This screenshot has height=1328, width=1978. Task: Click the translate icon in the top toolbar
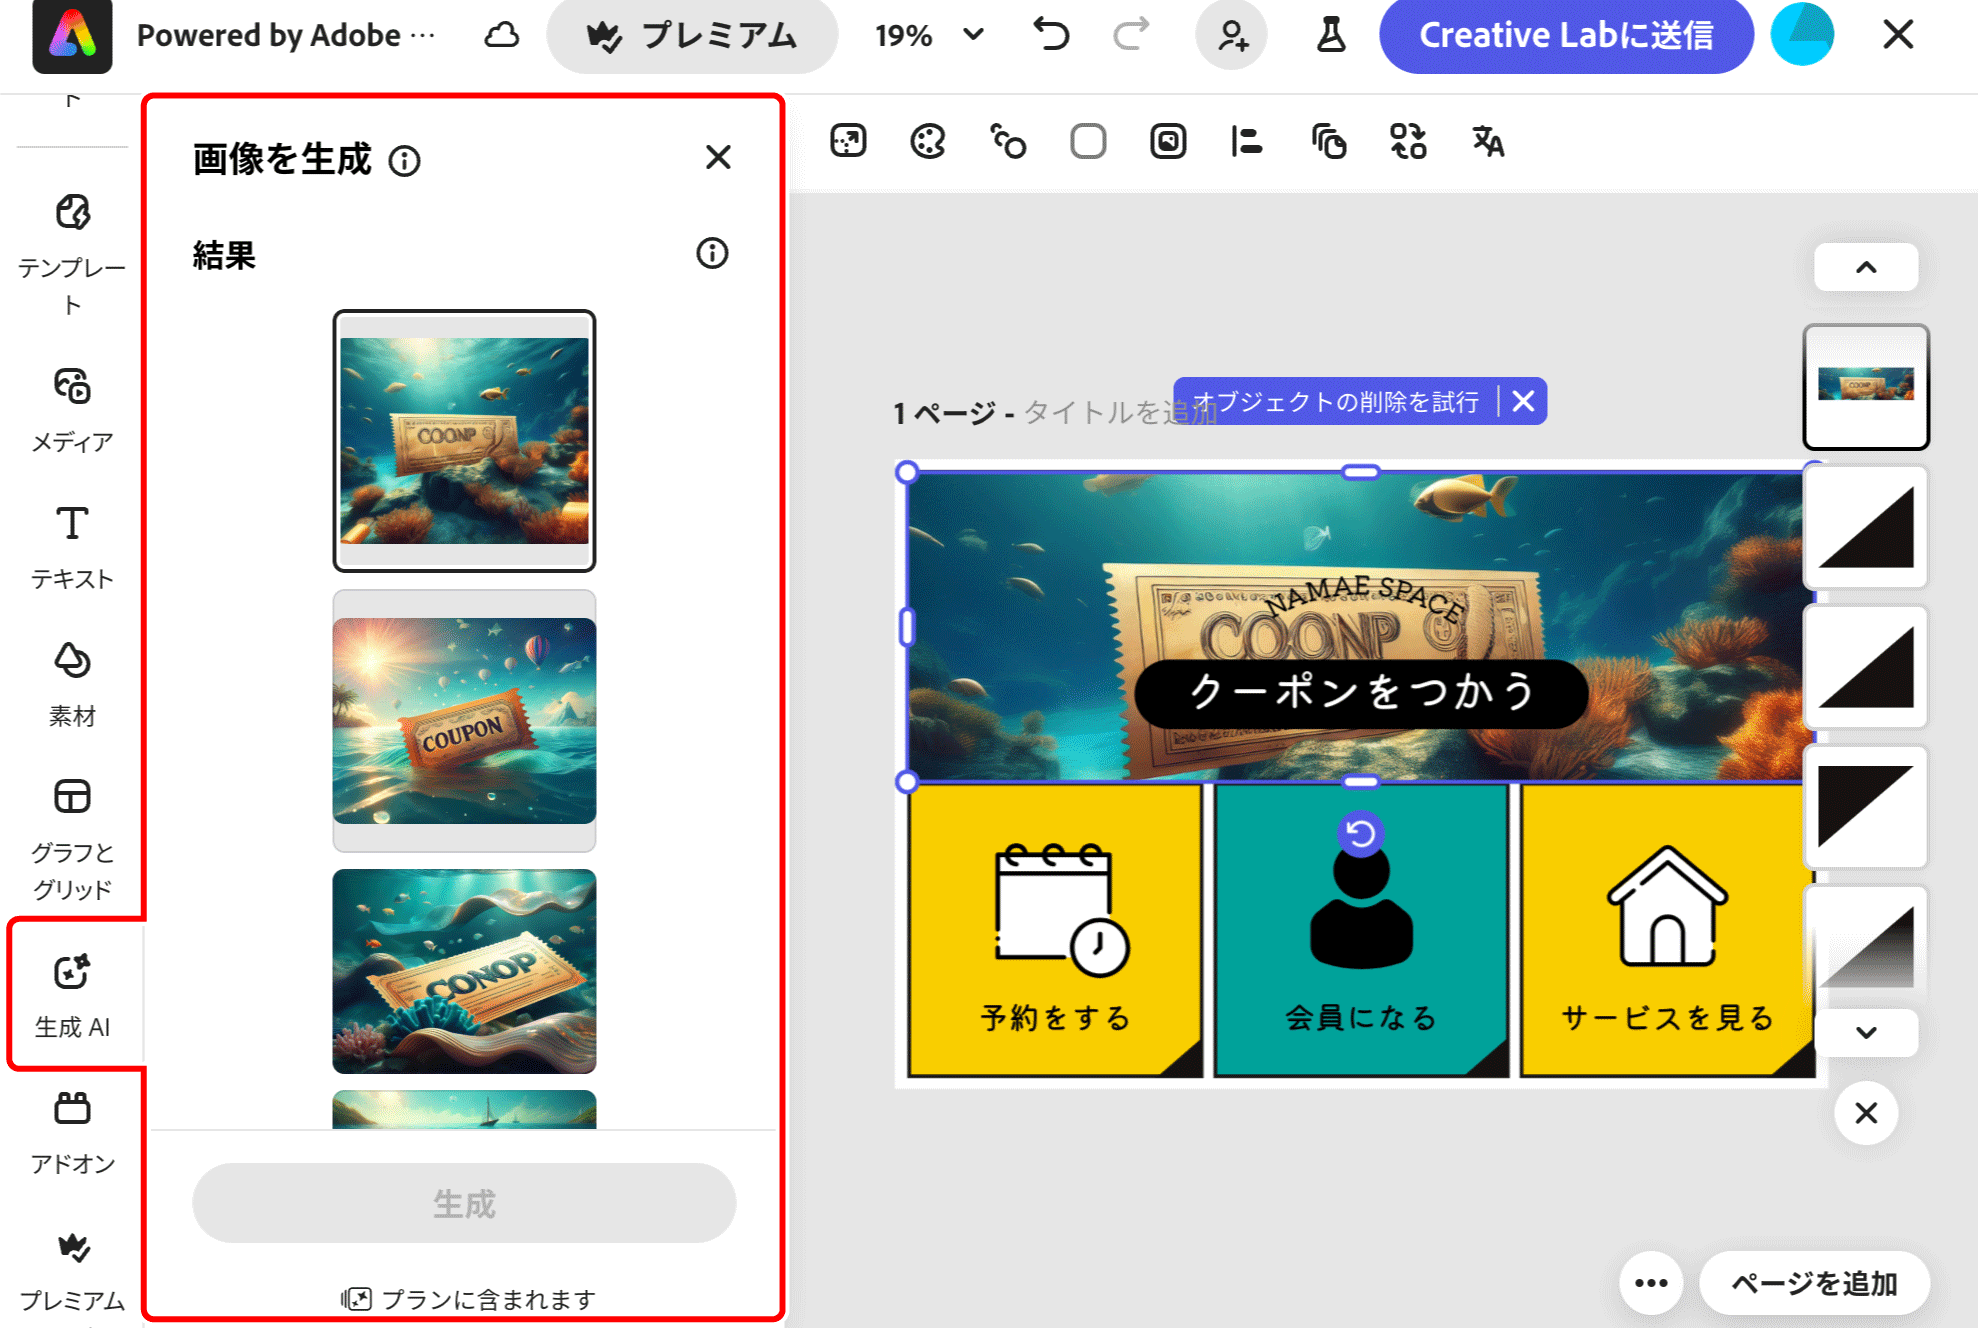[x=1486, y=143]
